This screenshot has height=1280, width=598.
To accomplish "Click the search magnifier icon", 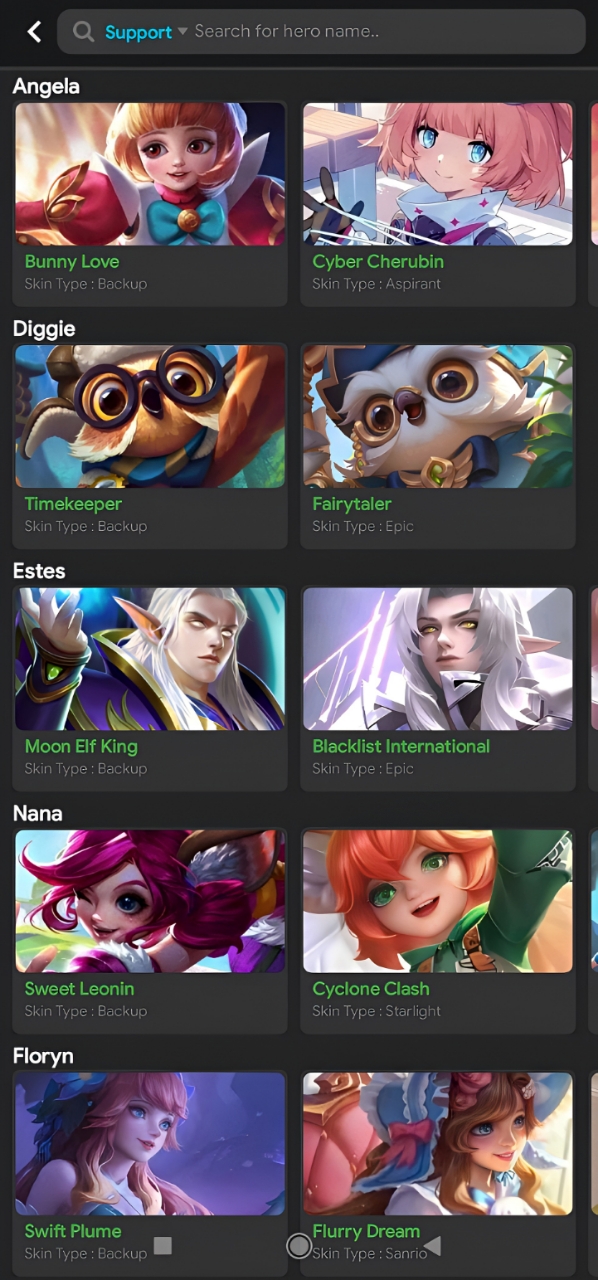I will pyautogui.click(x=84, y=32).
